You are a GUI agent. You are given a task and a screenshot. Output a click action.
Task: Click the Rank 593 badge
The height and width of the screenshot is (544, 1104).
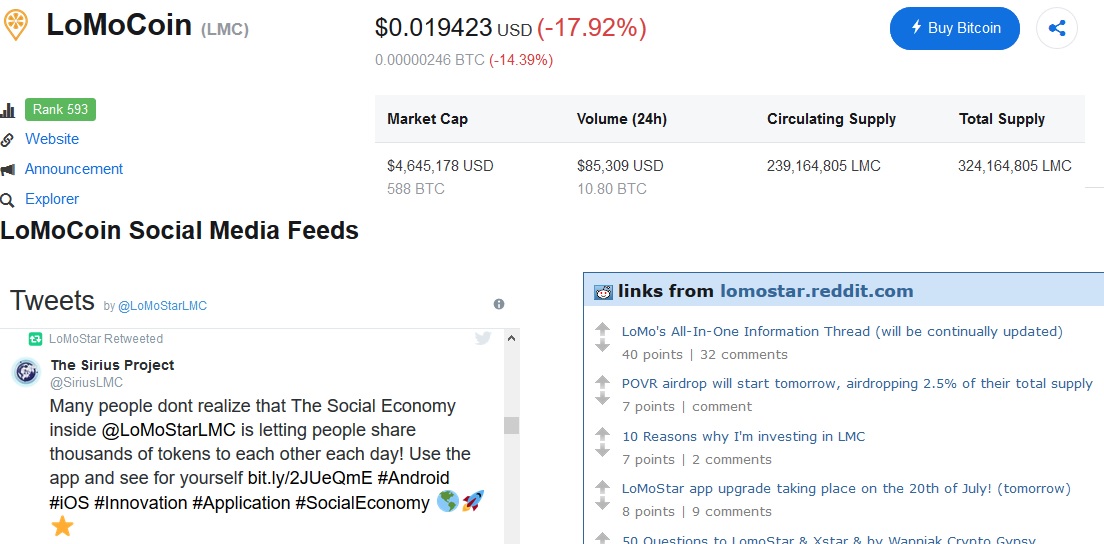tap(60, 110)
